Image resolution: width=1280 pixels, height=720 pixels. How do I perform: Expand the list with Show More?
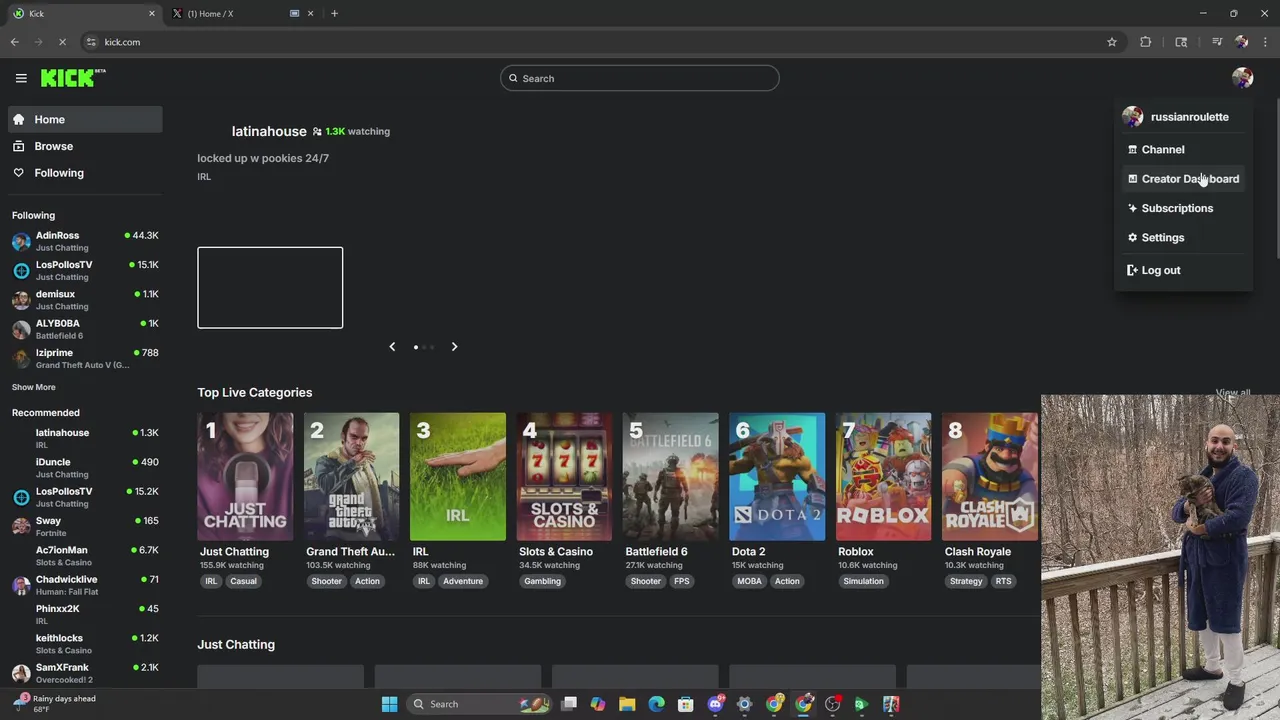coord(34,387)
